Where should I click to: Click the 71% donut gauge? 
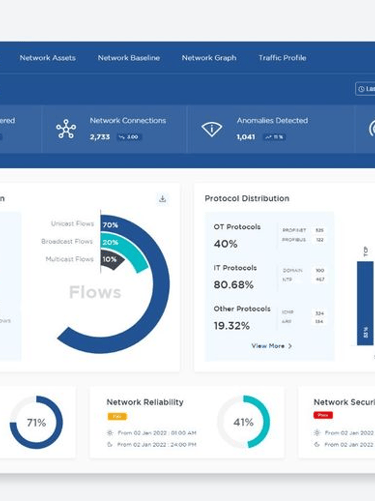pos(36,422)
